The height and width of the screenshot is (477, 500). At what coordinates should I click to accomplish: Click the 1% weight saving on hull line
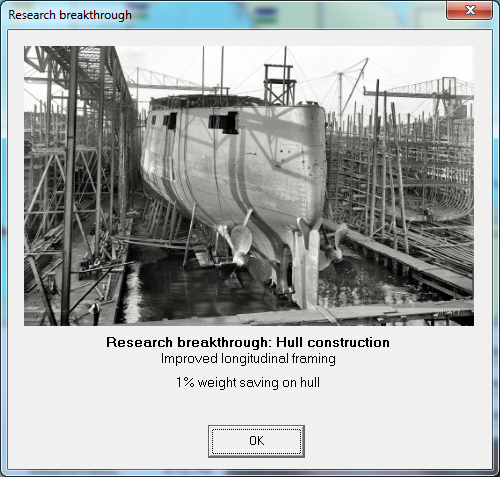pyautogui.click(x=248, y=382)
